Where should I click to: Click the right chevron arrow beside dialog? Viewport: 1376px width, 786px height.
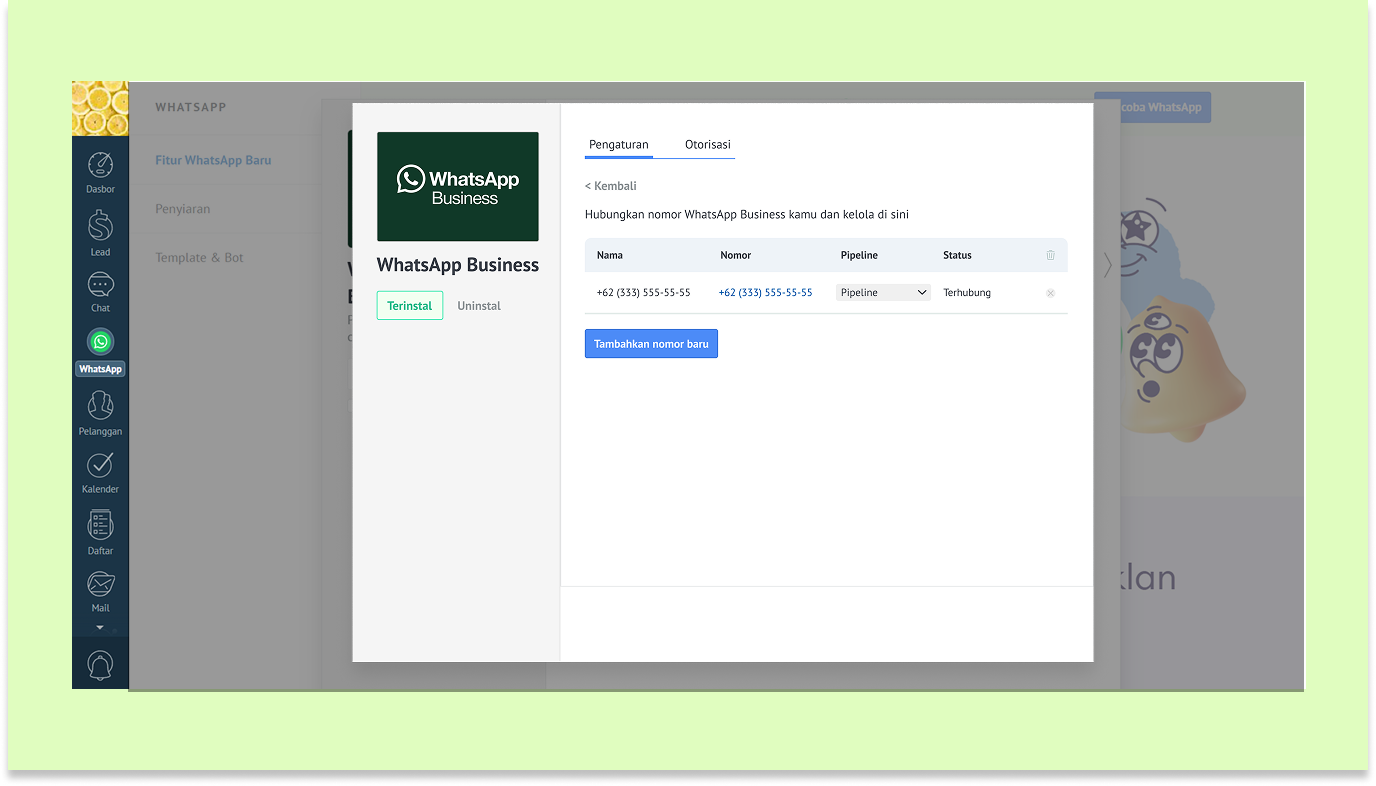[x=1107, y=265]
